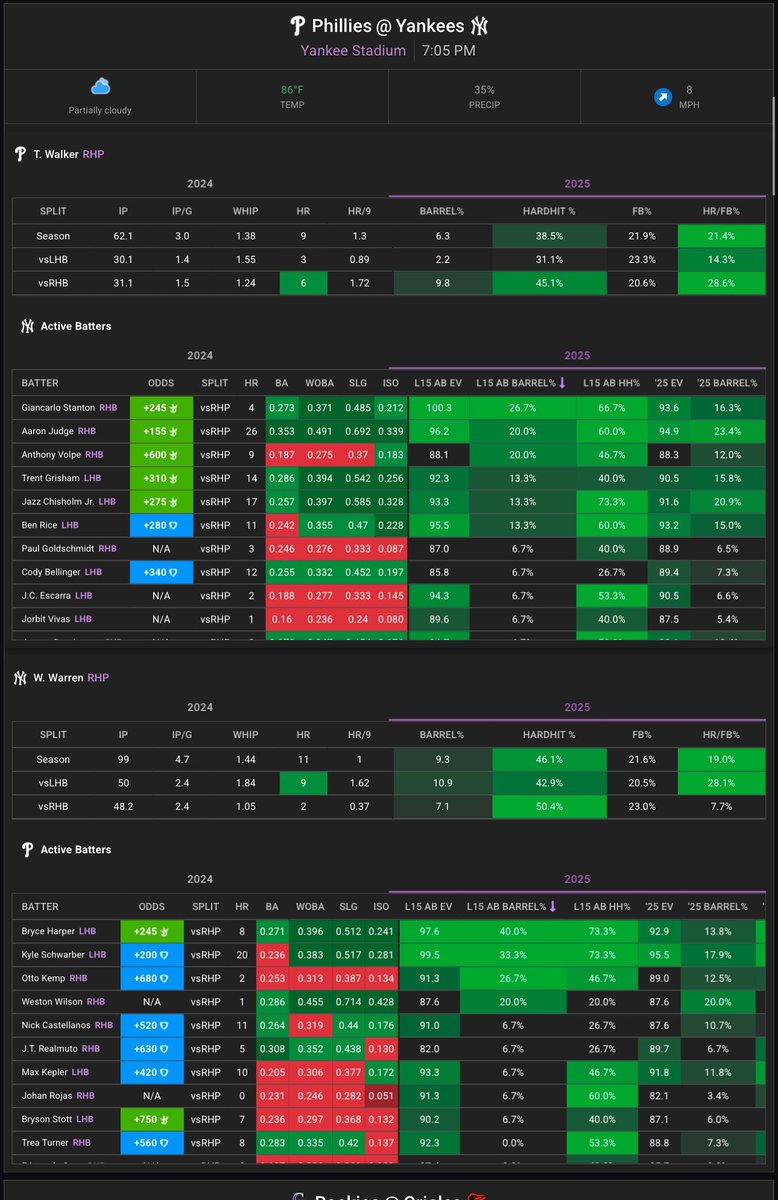Click the Bryce Harper batter name
The height and width of the screenshot is (1200, 778).
pos(47,931)
